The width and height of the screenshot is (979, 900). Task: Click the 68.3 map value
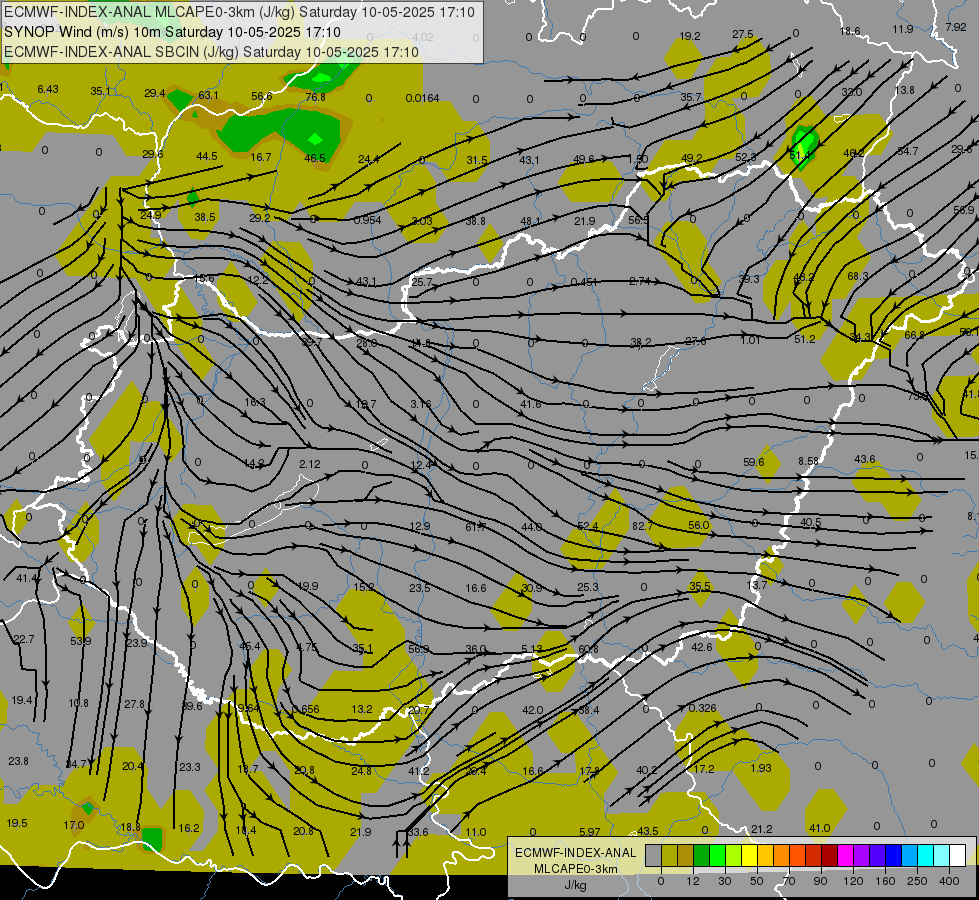click(858, 275)
